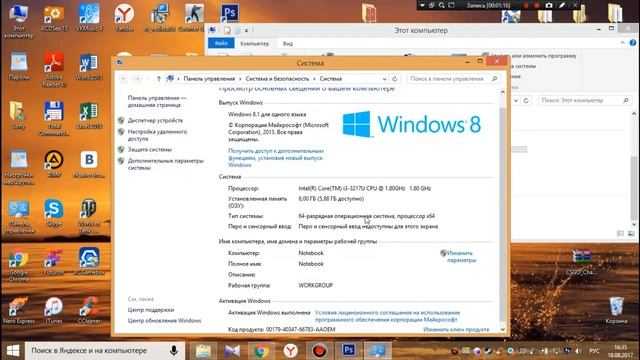Expand address dropdown in Этот компьютер window
Screen dimensions: 640x360
(x=516, y=100)
